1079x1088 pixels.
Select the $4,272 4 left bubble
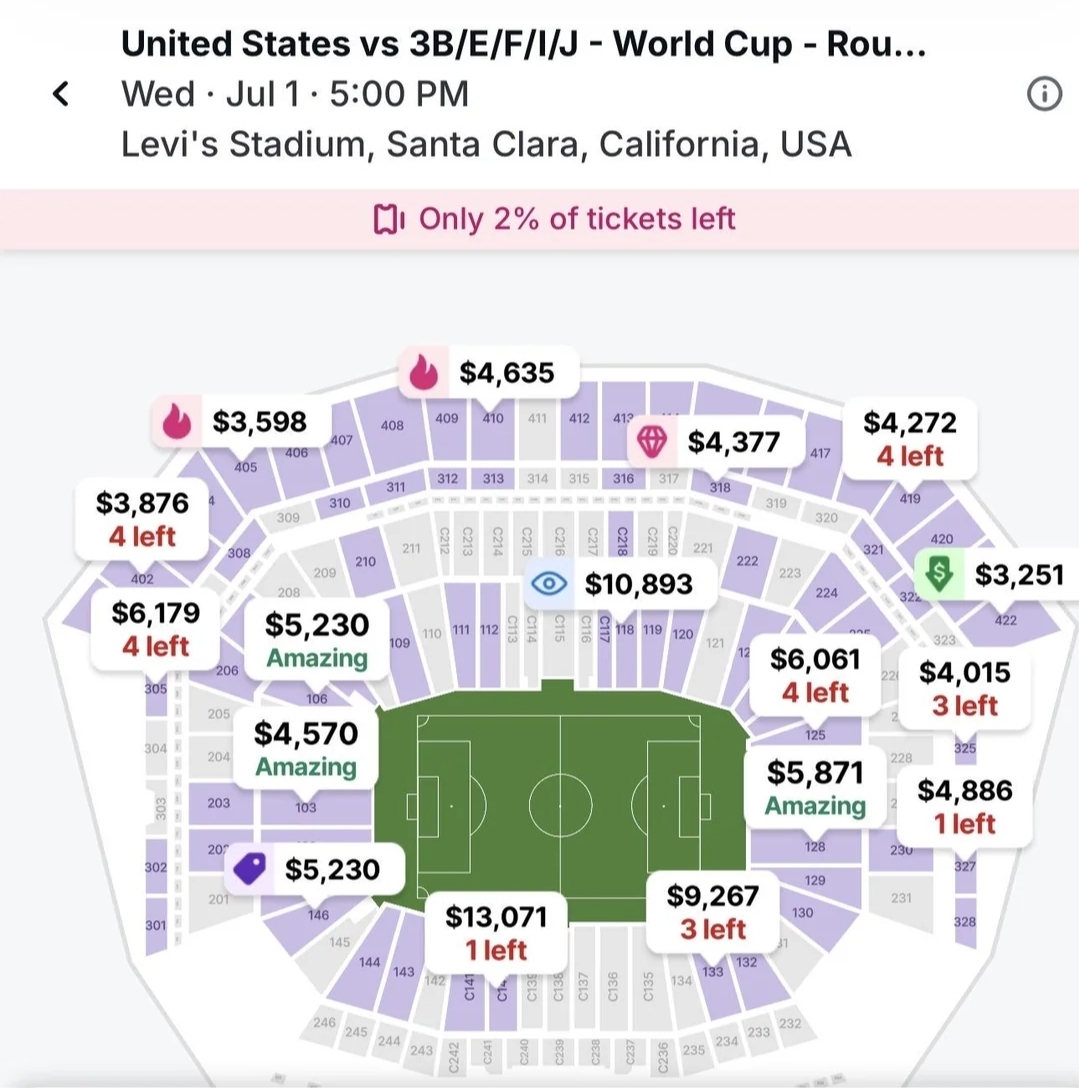pyautogui.click(x=910, y=439)
